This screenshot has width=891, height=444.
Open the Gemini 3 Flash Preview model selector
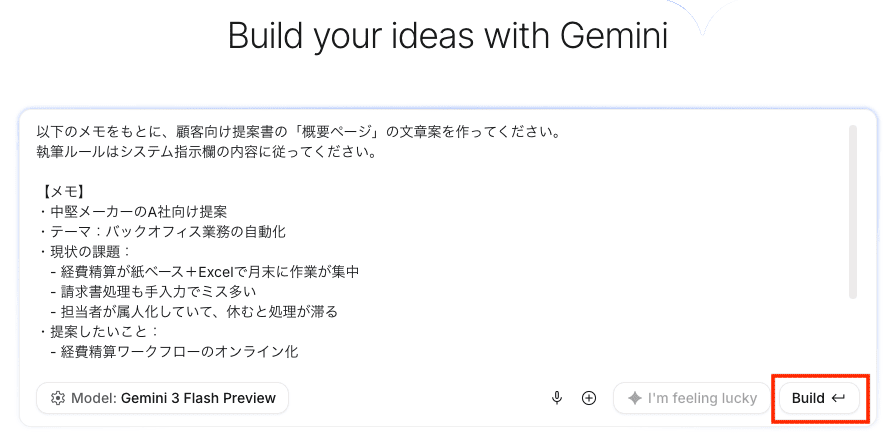point(163,398)
